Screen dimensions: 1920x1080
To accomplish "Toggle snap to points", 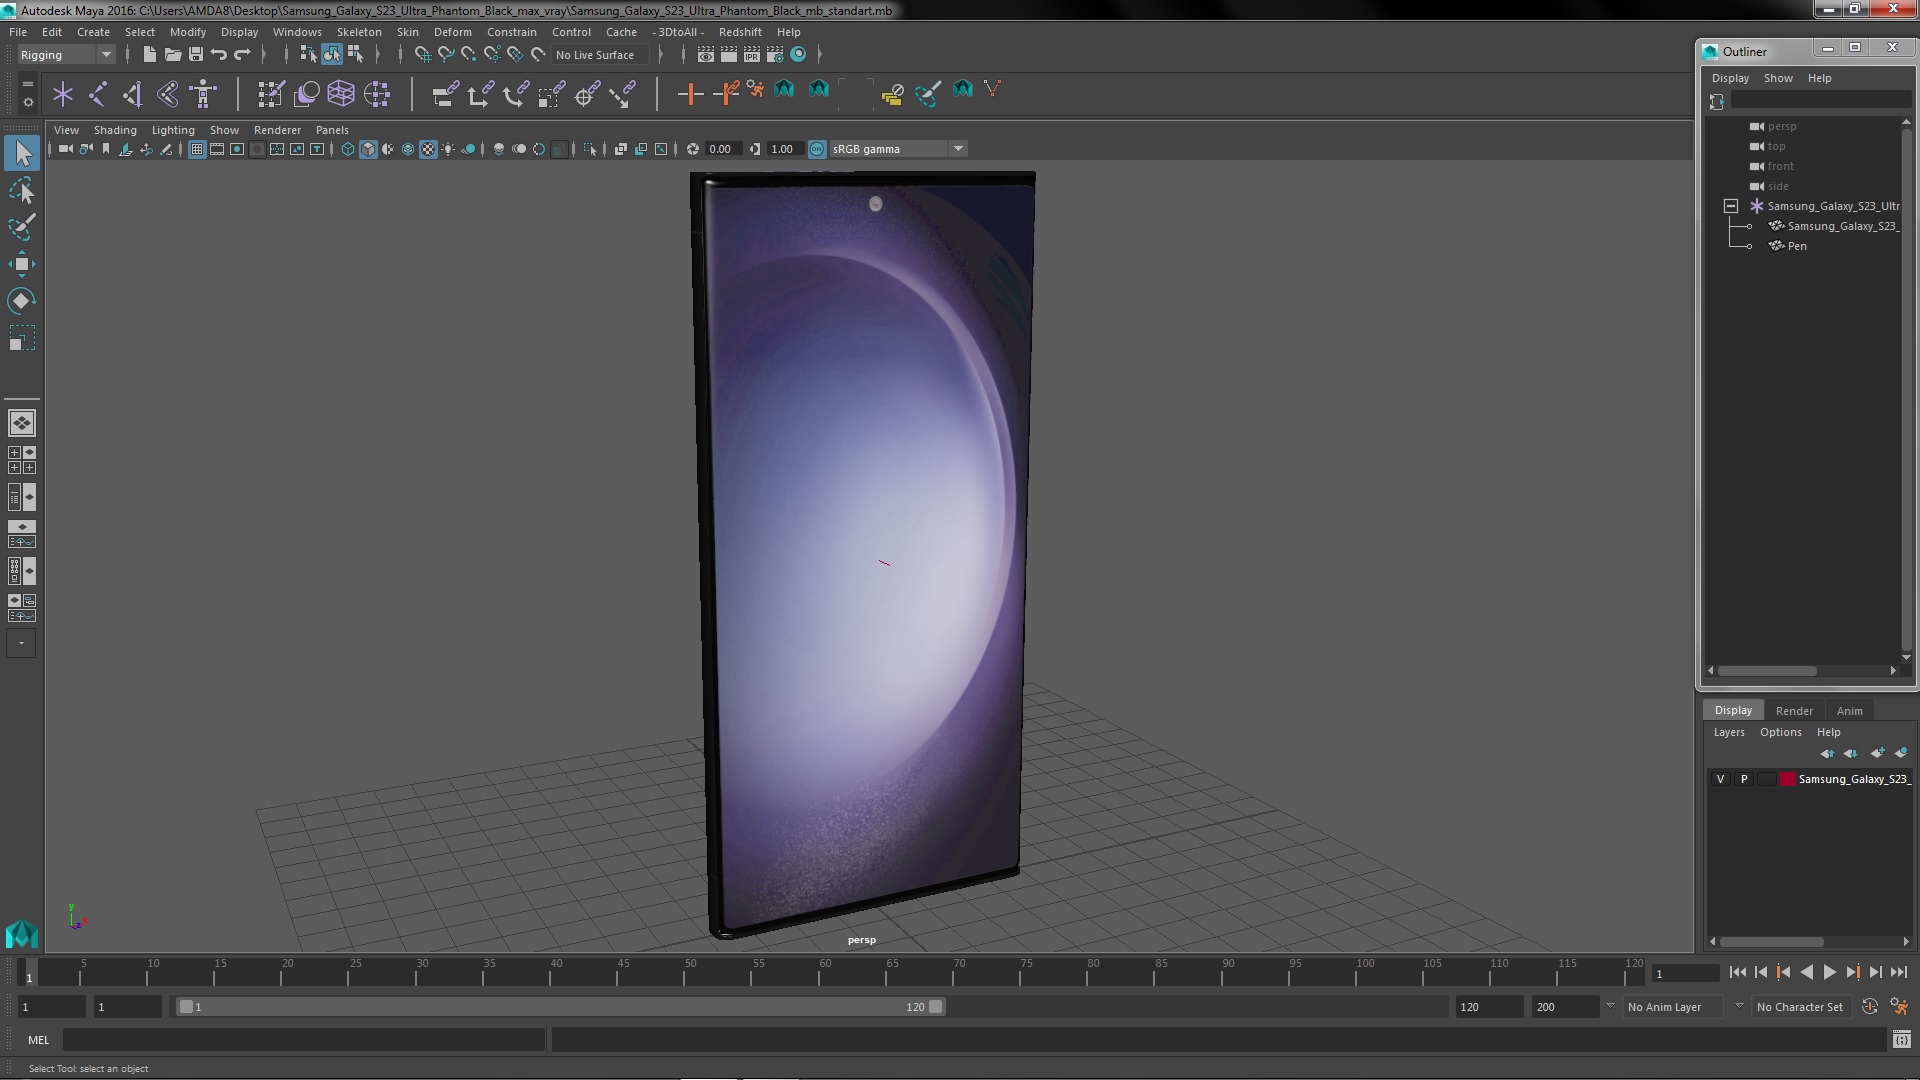I will point(468,54).
